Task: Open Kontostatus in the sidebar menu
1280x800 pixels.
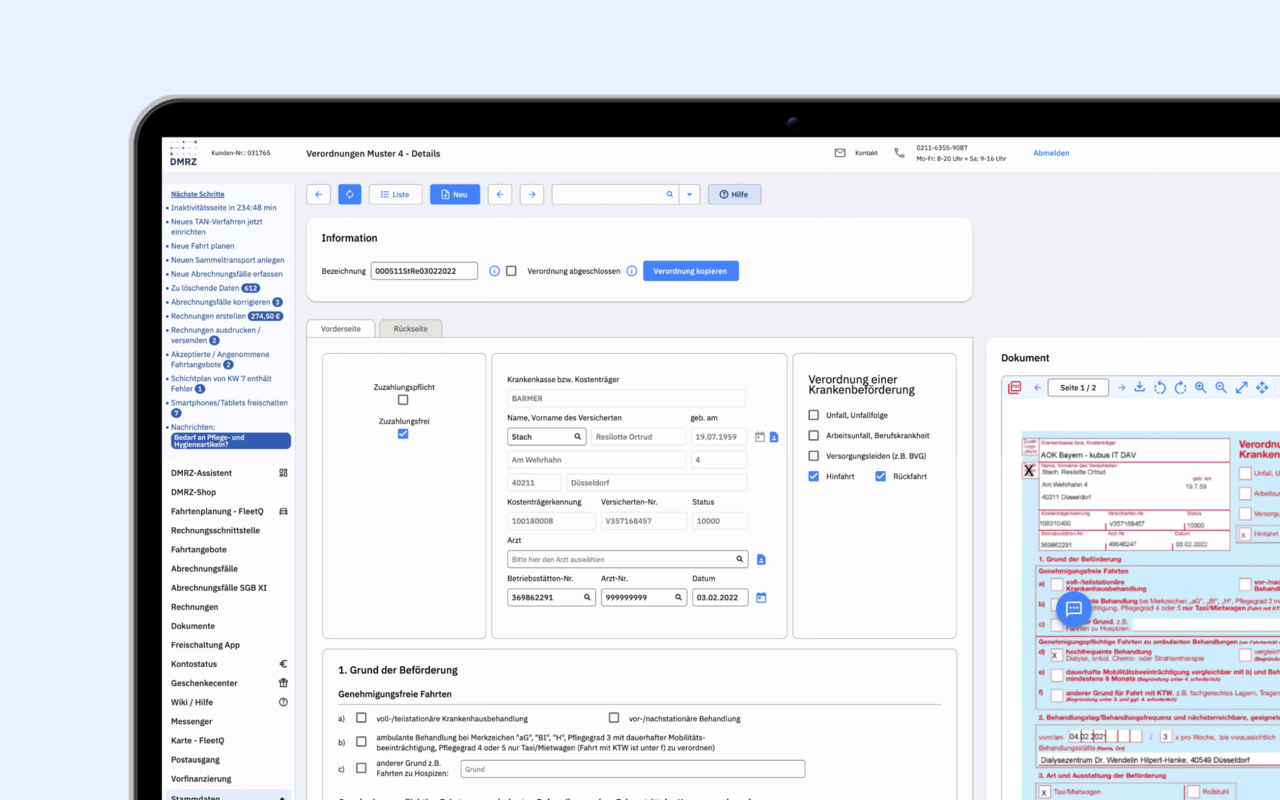Action: pyautogui.click(x=194, y=664)
